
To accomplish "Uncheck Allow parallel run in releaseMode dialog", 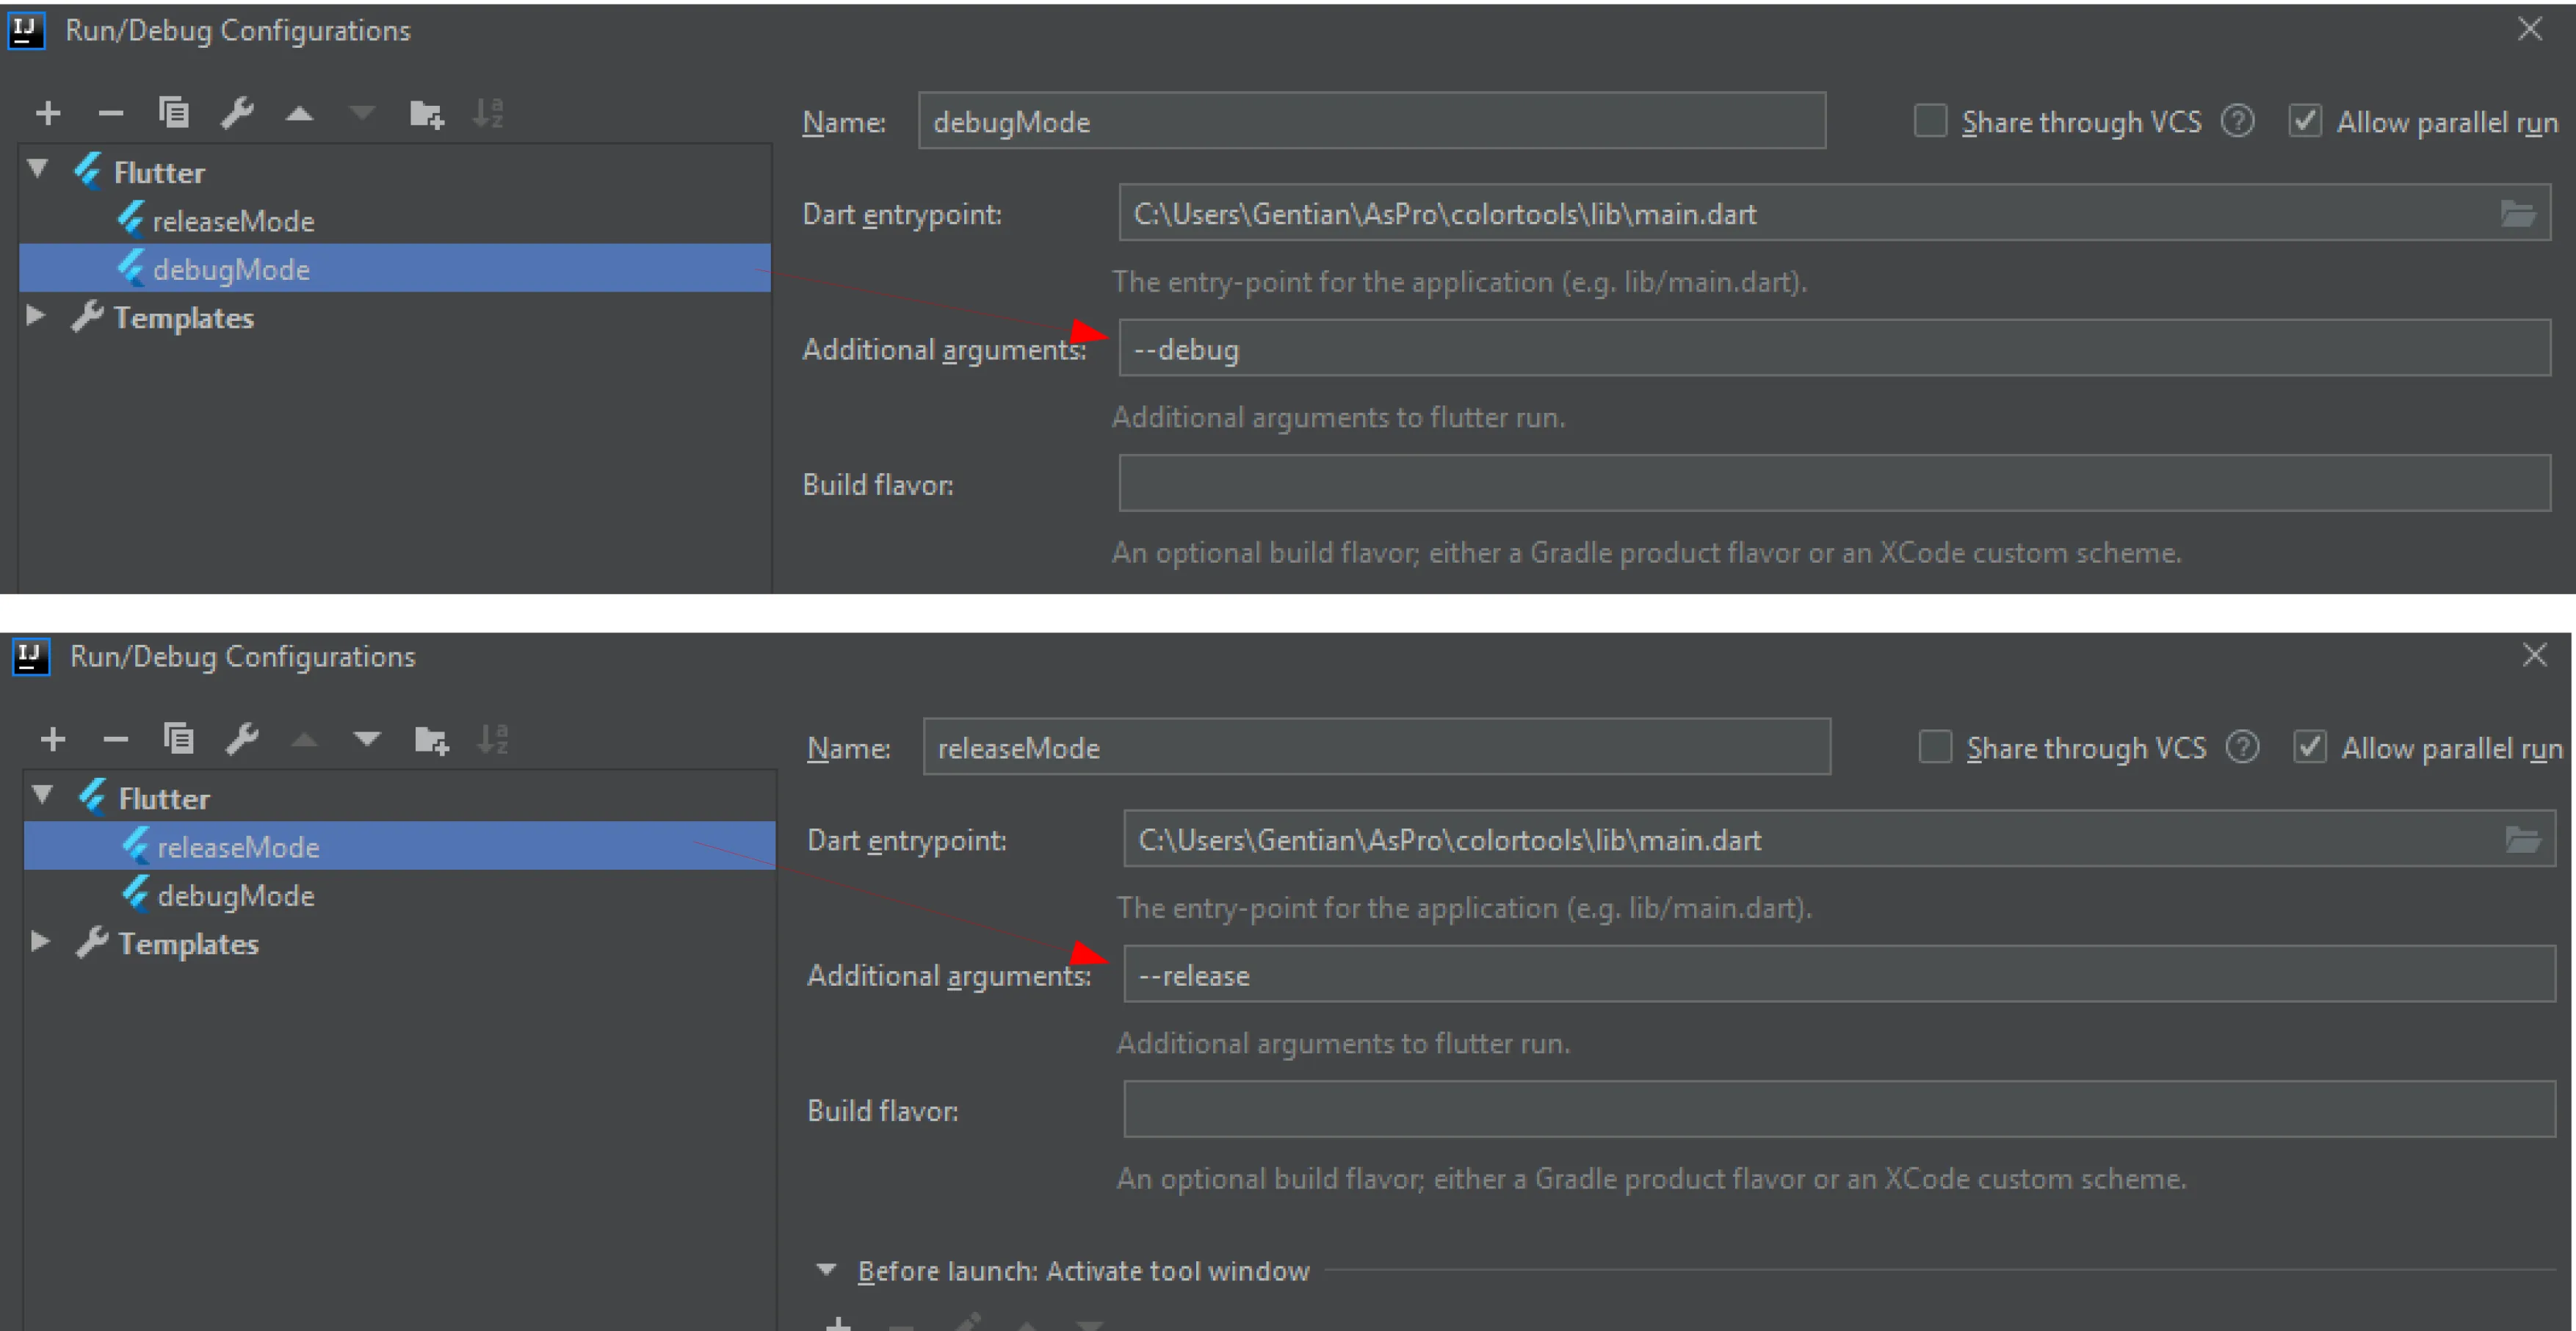I will pos(2309,748).
